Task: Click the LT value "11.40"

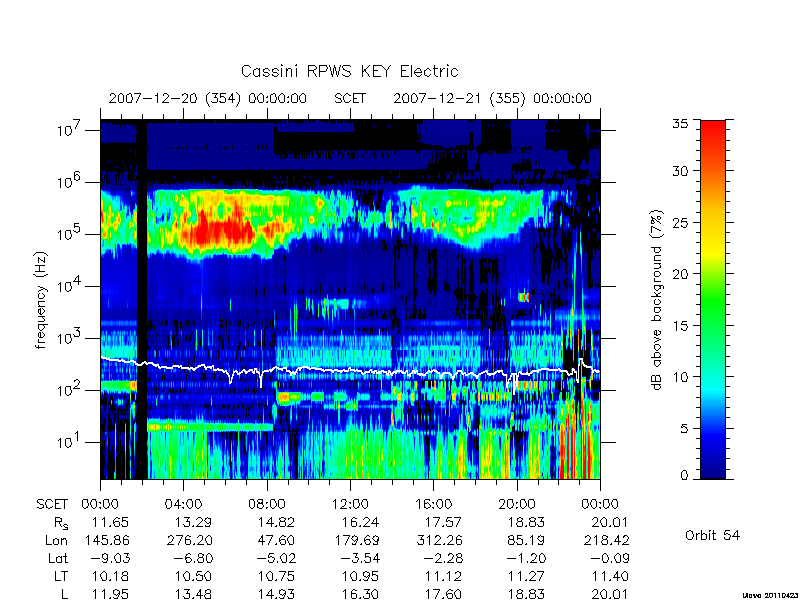Action: click(x=610, y=576)
